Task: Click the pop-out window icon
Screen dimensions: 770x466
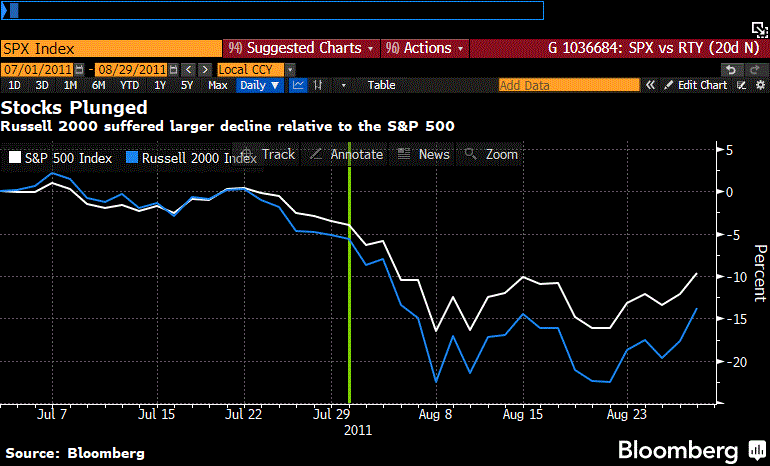Action: tap(759, 30)
